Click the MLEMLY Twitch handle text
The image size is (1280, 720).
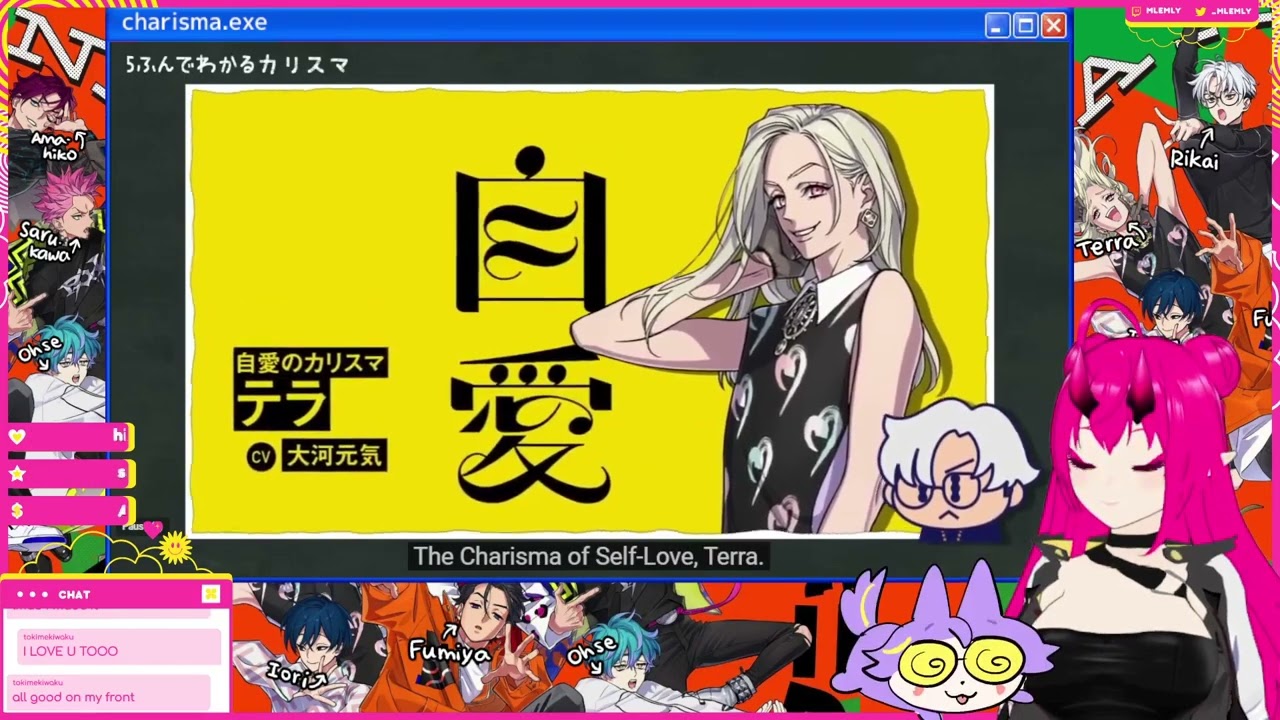click(1164, 11)
